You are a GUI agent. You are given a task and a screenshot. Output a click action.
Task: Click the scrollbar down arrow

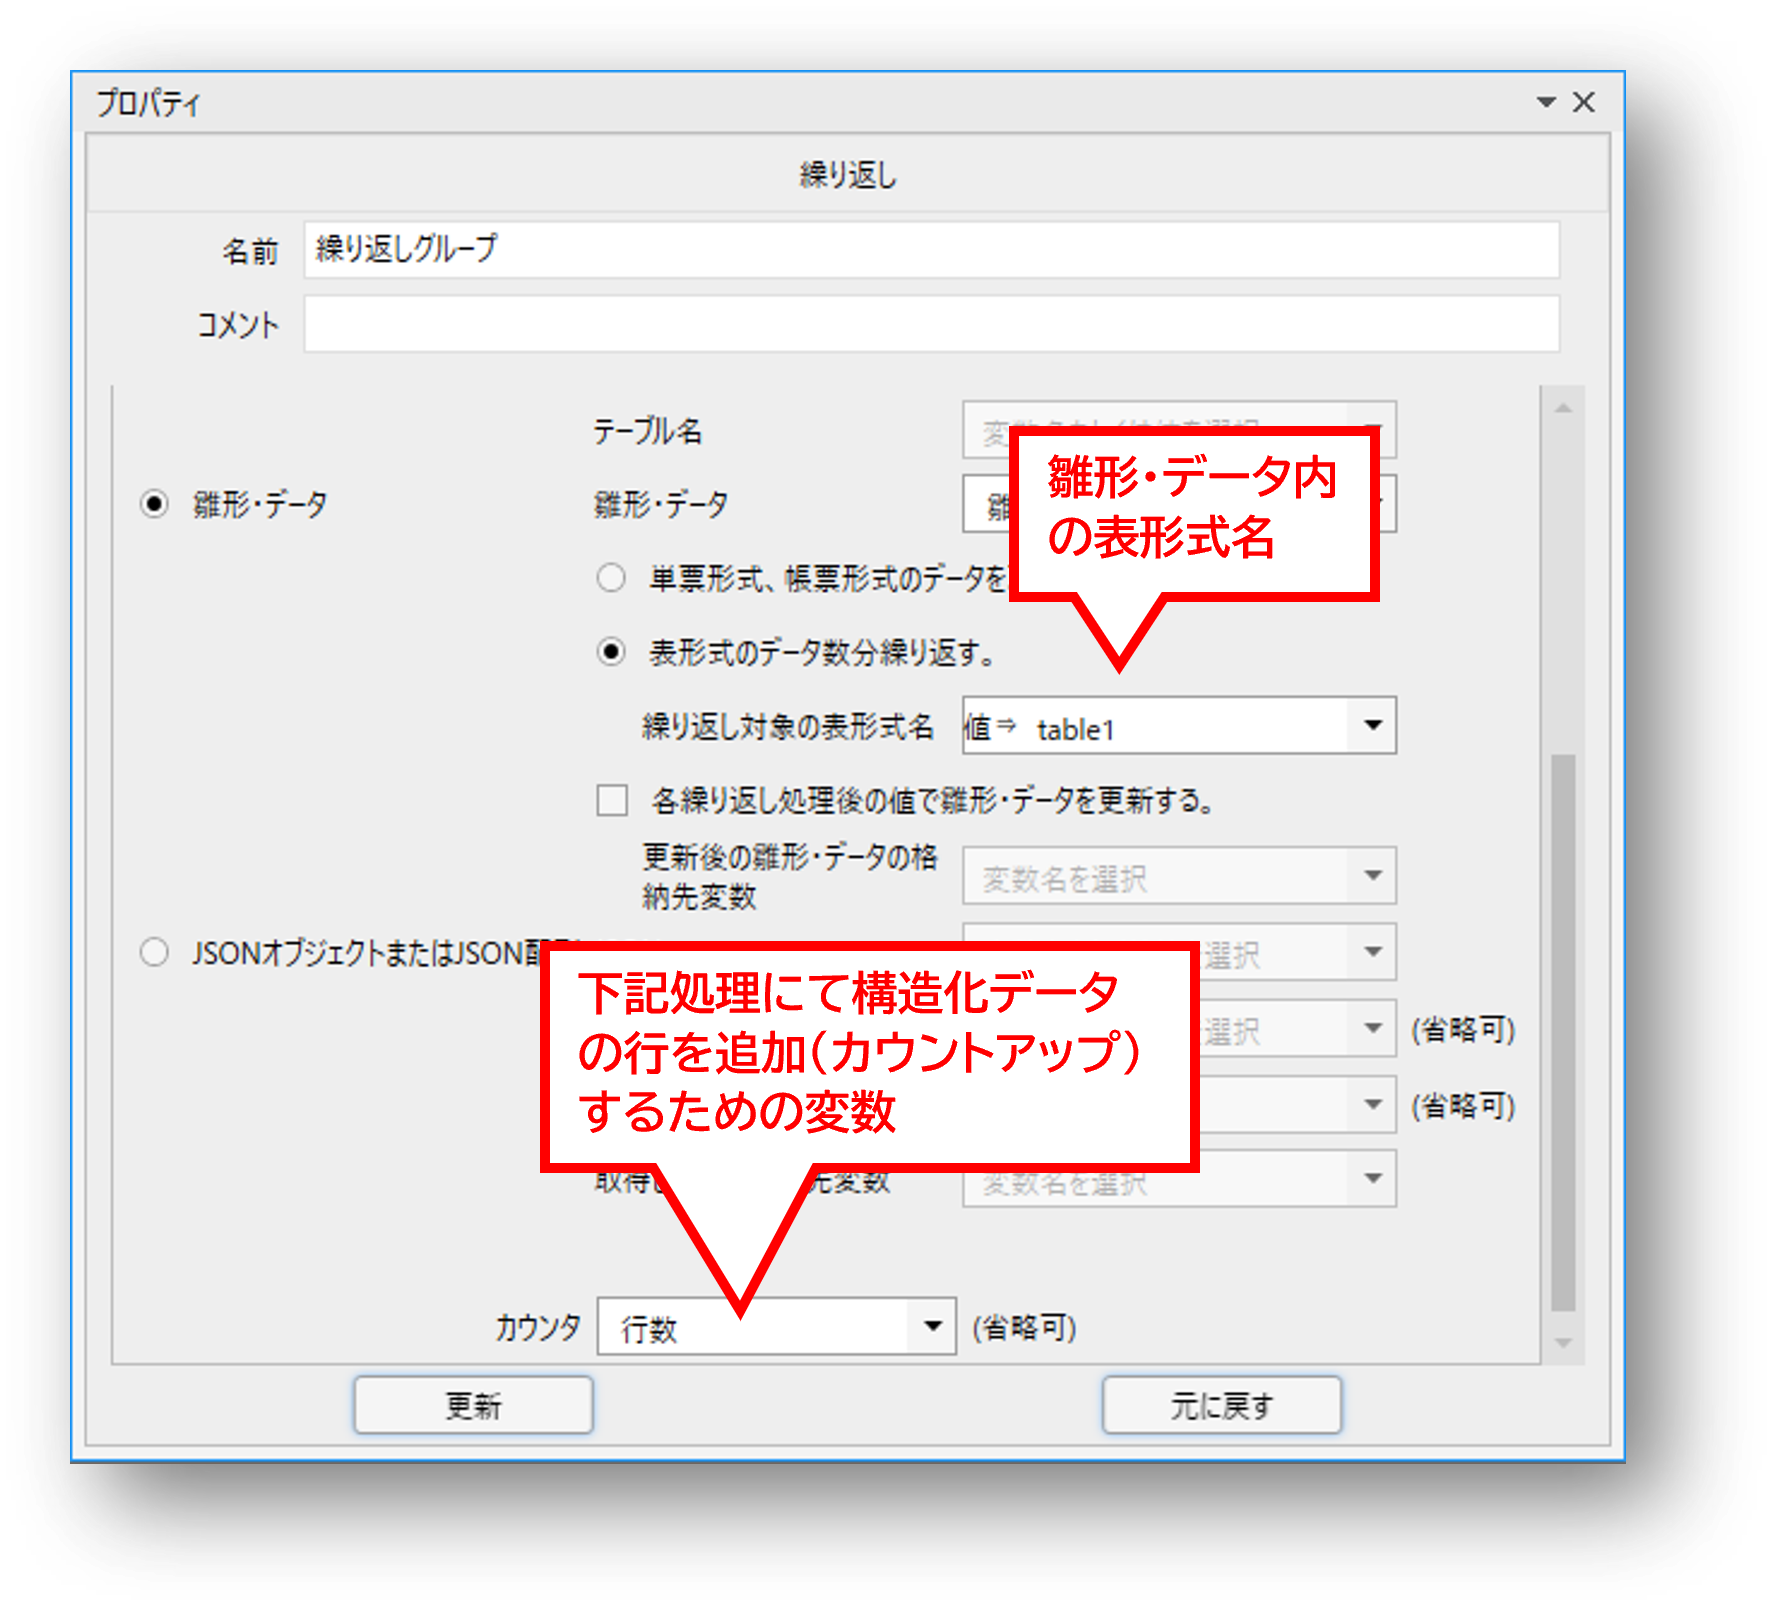pos(1564,1343)
